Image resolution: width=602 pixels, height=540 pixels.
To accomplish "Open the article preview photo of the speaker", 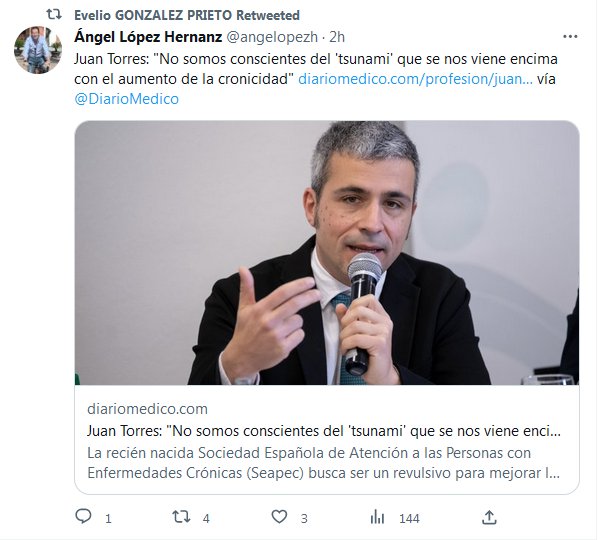I will coord(327,253).
